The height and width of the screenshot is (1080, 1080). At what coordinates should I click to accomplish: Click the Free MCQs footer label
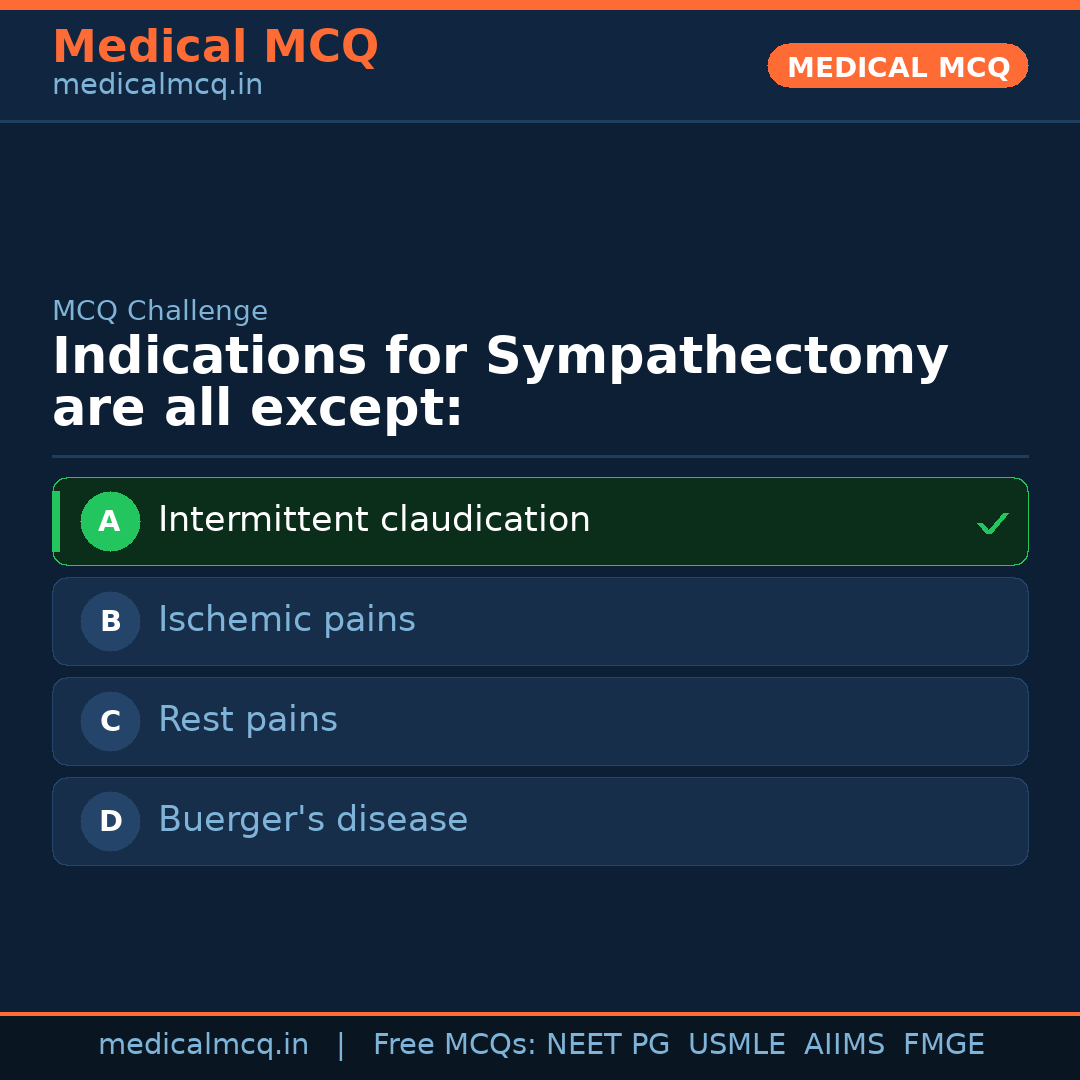click(454, 1045)
